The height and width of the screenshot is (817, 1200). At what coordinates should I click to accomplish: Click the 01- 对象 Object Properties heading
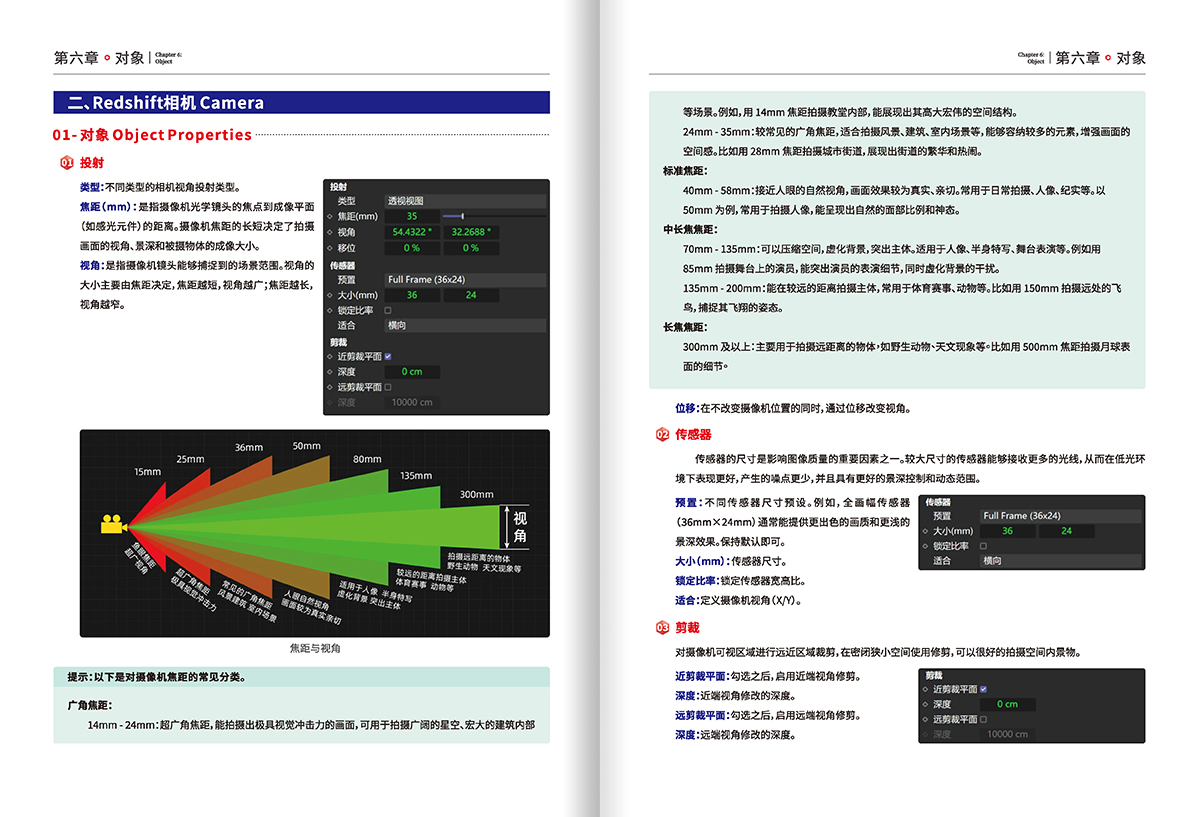pyautogui.click(x=152, y=135)
